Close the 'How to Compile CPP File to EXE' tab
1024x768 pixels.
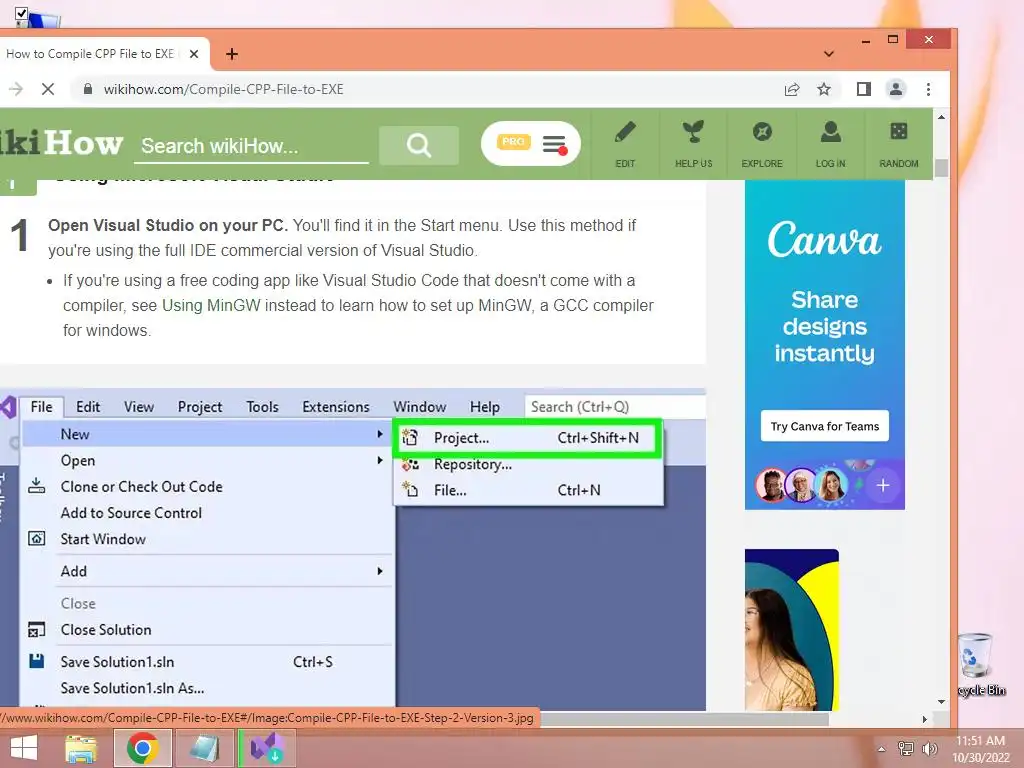pyautogui.click(x=194, y=54)
